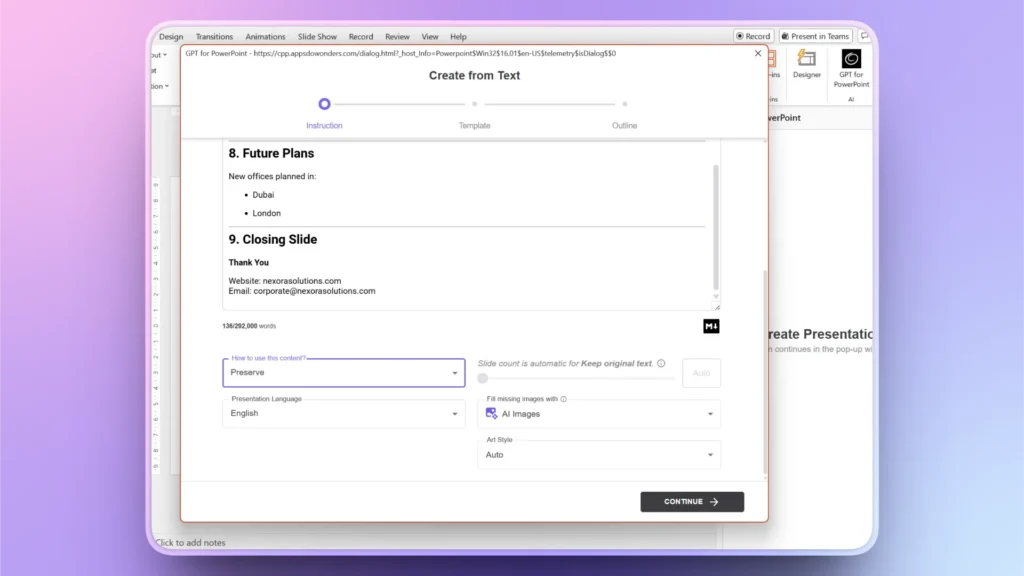This screenshot has width=1024, height=576.
Task: Open the Design ribbon tab
Action: tap(171, 37)
